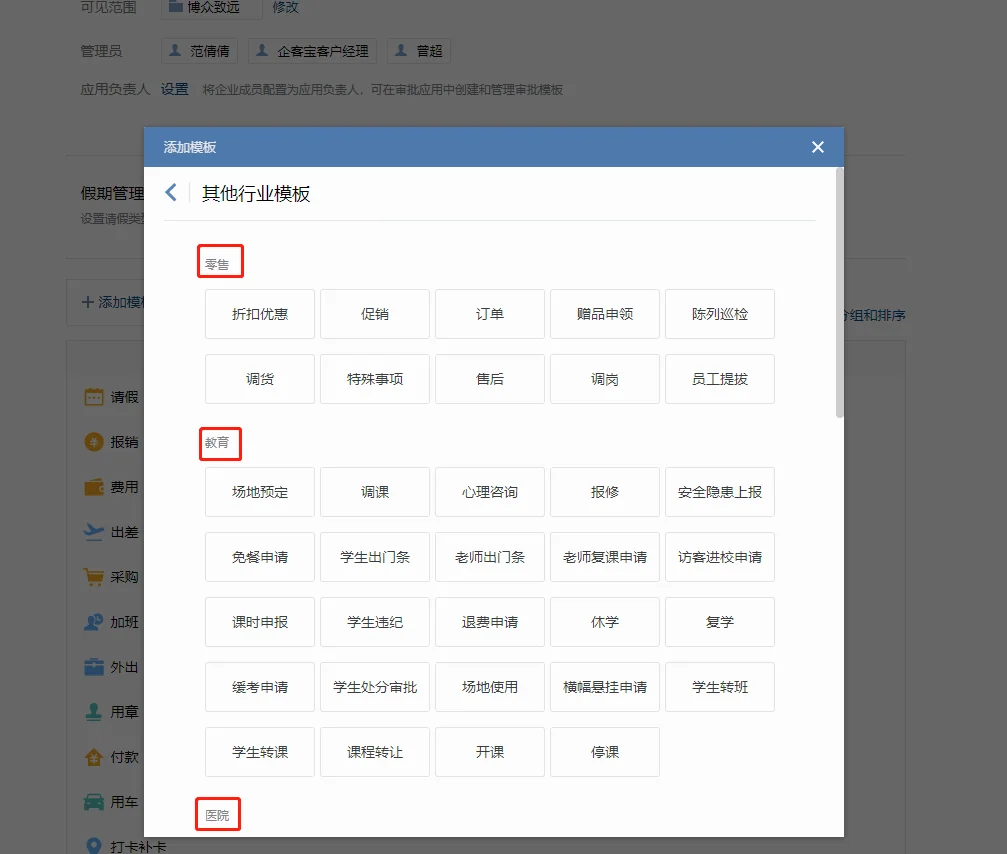Click the person icon next to 企客宝客户经理
1007x854 pixels.
click(262, 50)
